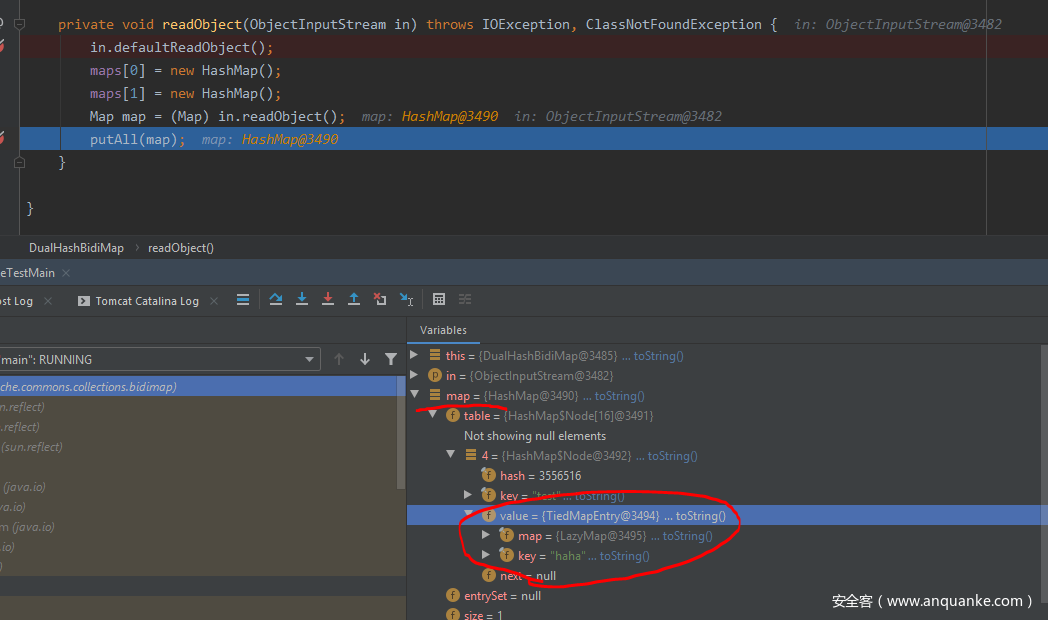The width and height of the screenshot is (1048, 620).
Task: Click the Run to Cursor icon
Action: [x=406, y=299]
